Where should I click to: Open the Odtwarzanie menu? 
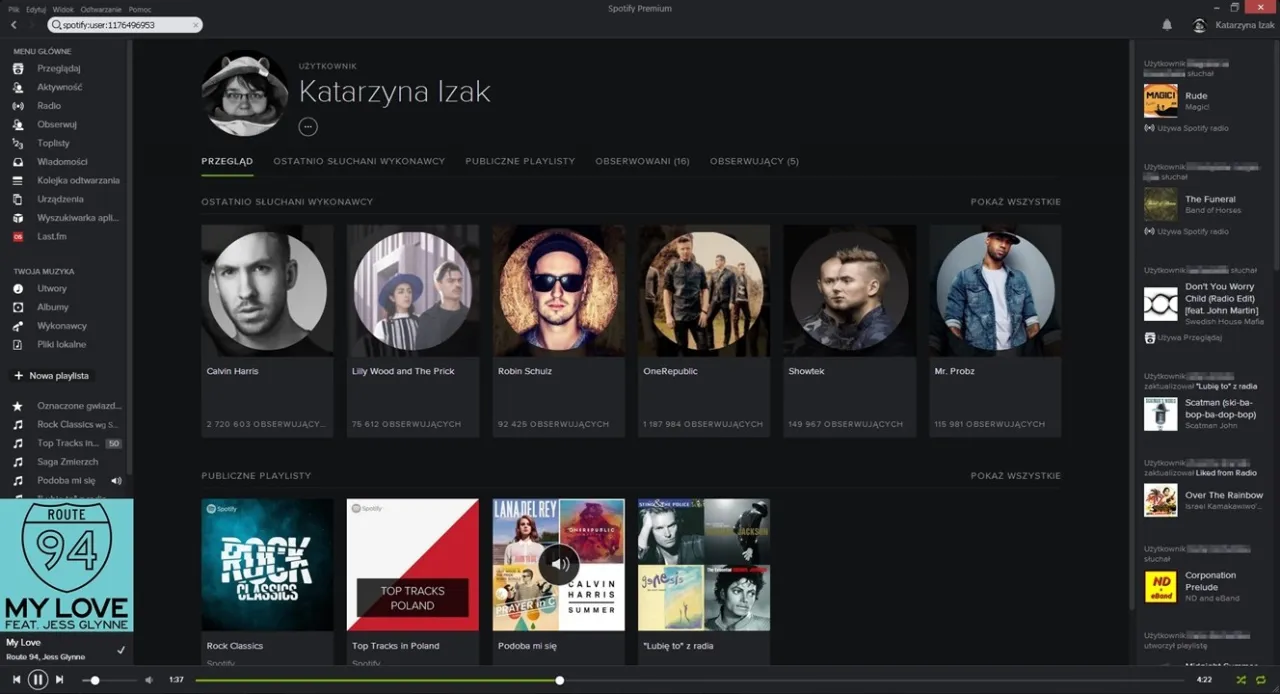101,9
